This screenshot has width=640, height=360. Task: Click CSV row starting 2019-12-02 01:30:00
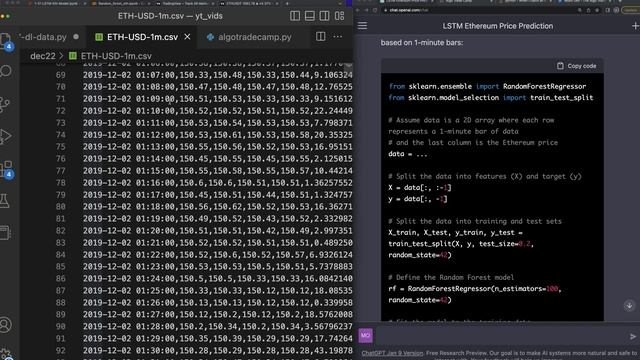218,350
